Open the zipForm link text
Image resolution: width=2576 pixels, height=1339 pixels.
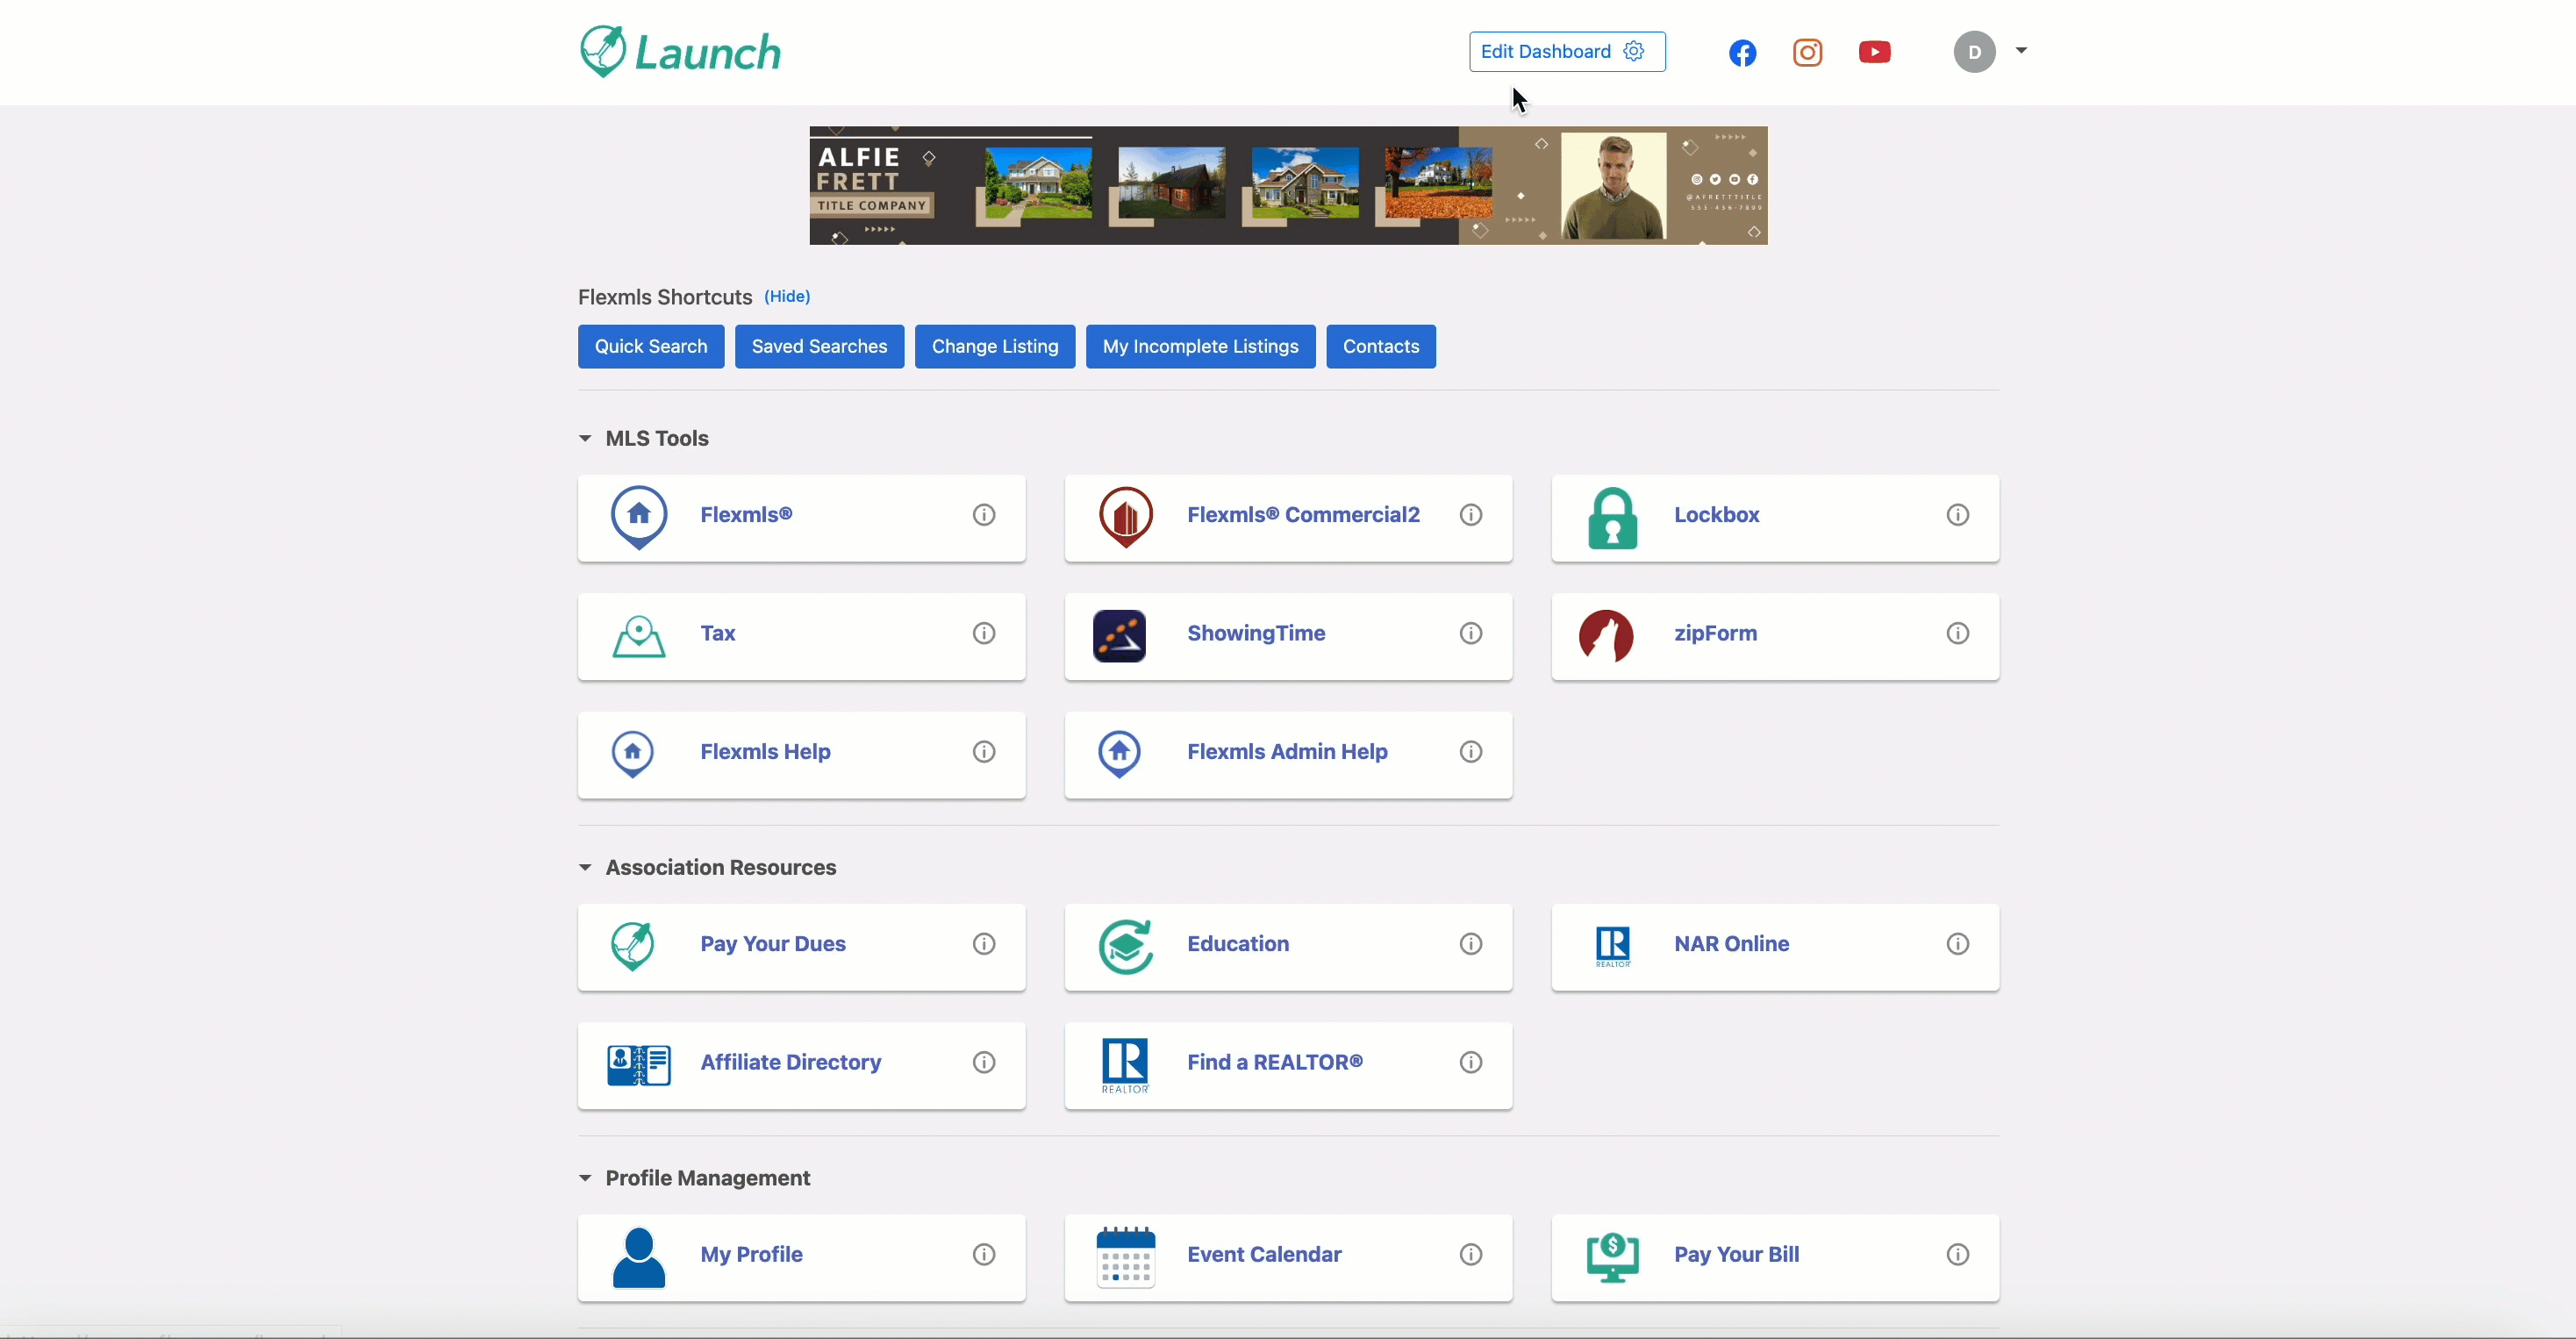tap(1715, 634)
